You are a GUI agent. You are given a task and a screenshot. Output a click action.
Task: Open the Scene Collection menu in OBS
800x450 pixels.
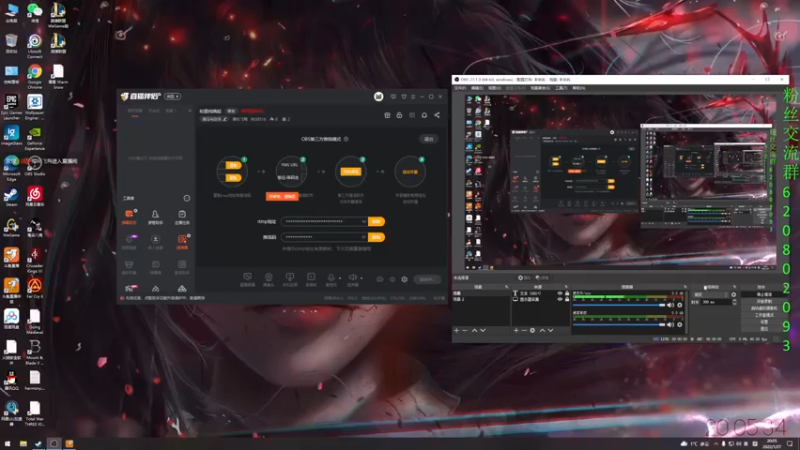point(540,88)
